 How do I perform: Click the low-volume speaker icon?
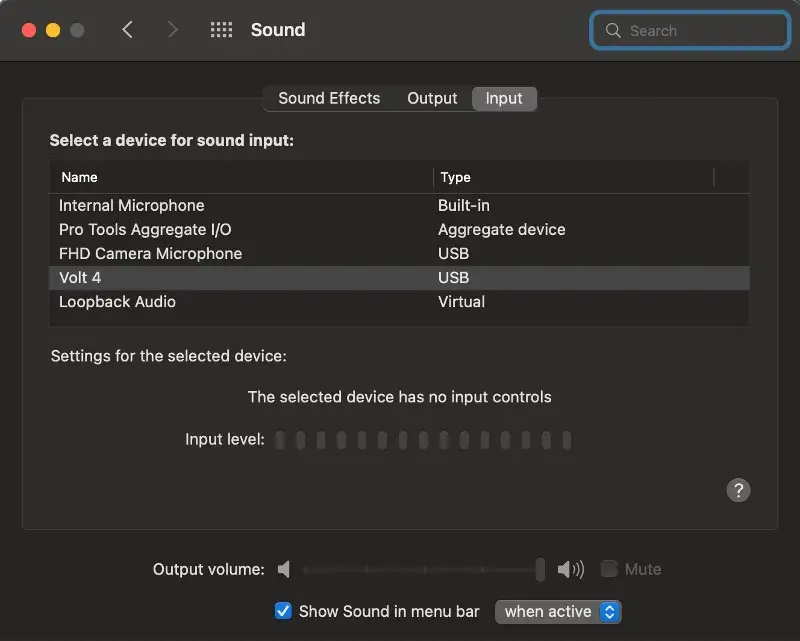point(283,569)
